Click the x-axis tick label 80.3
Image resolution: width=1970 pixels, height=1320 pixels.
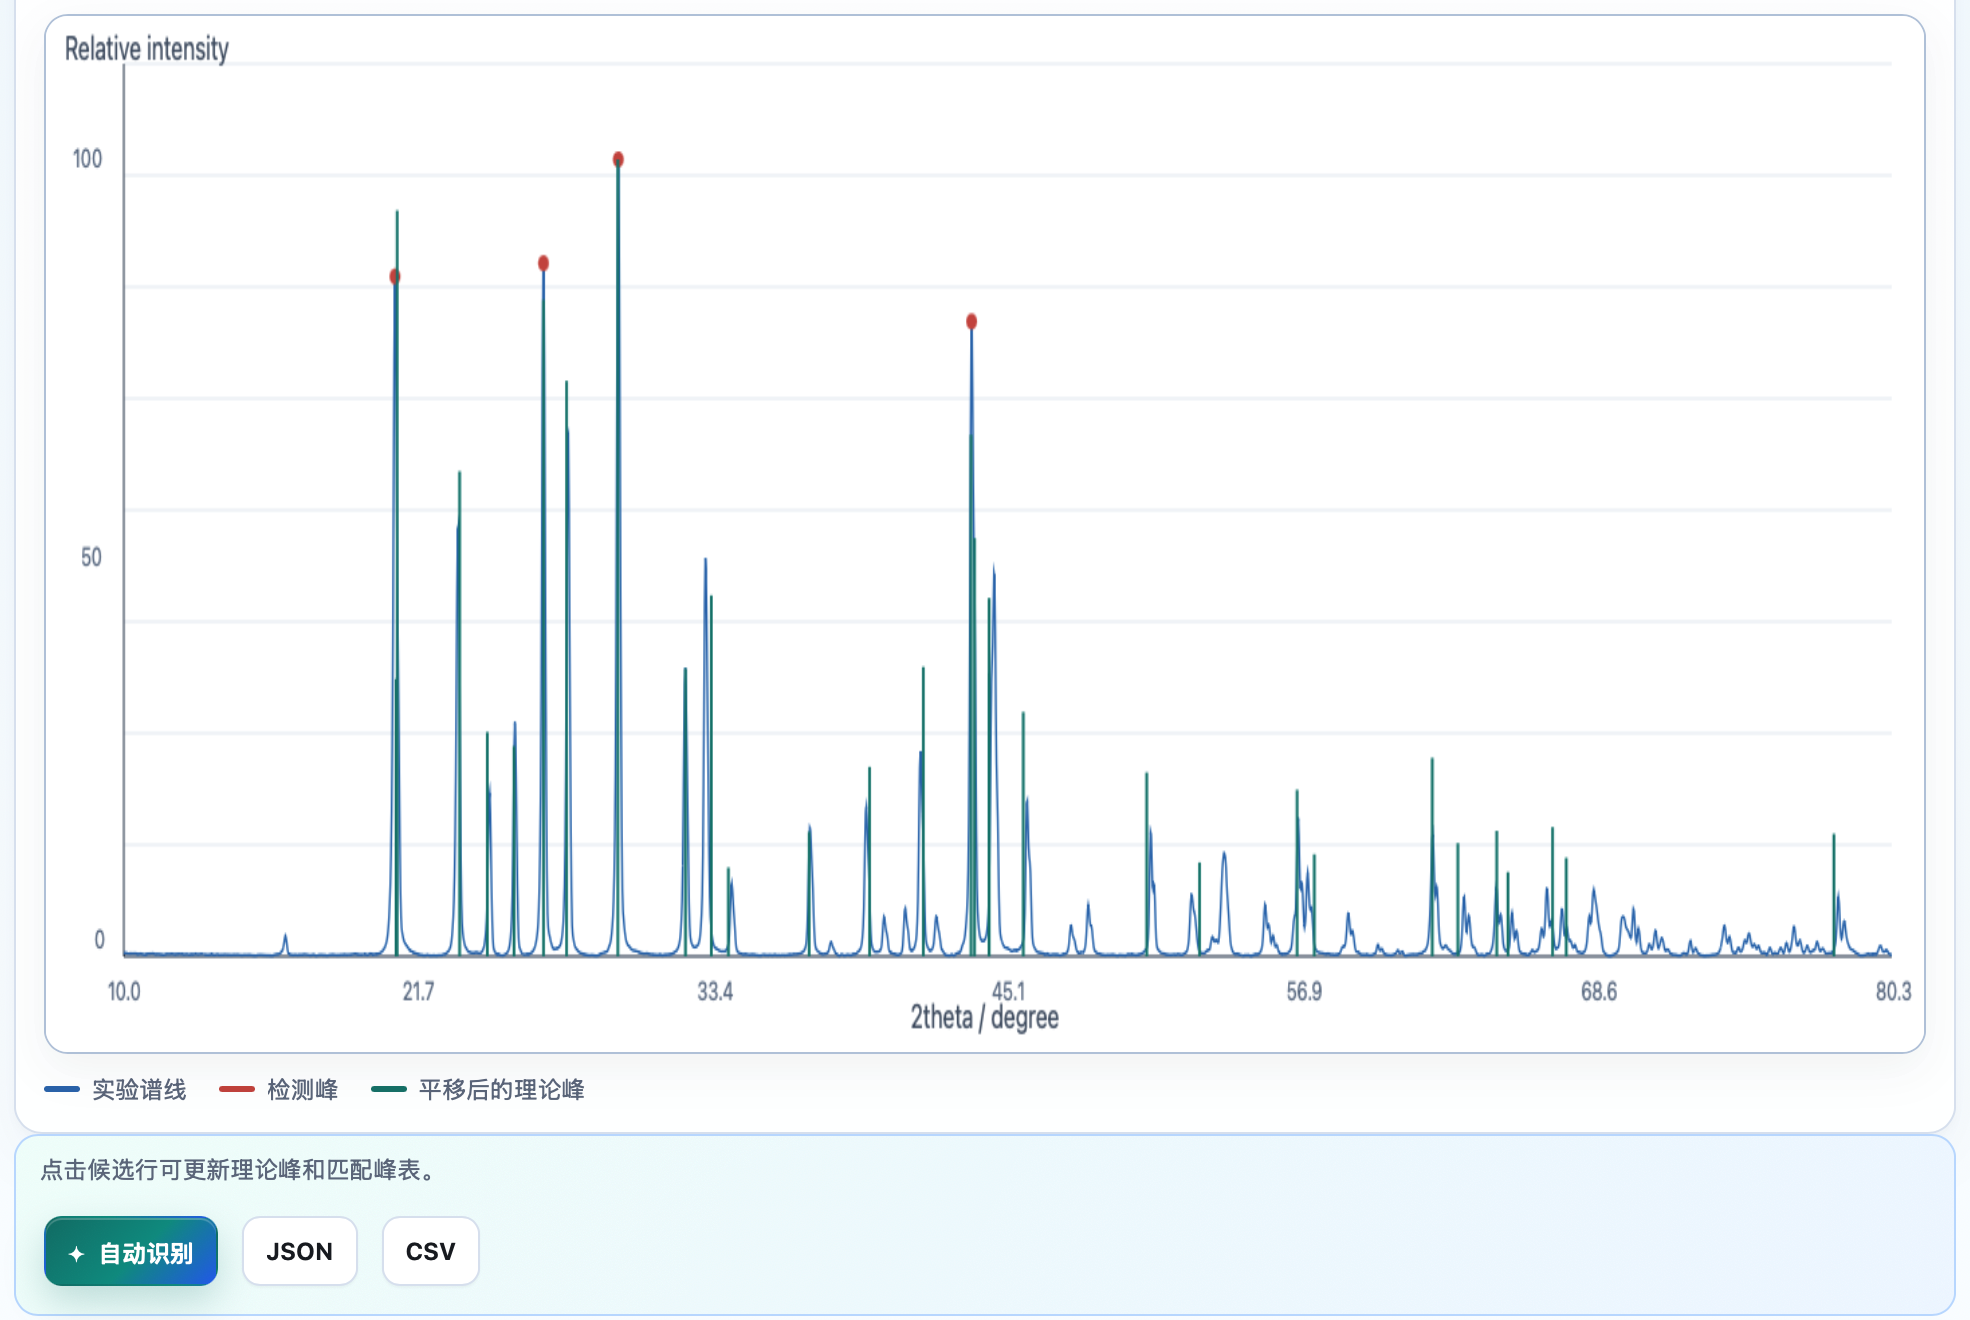1893,991
